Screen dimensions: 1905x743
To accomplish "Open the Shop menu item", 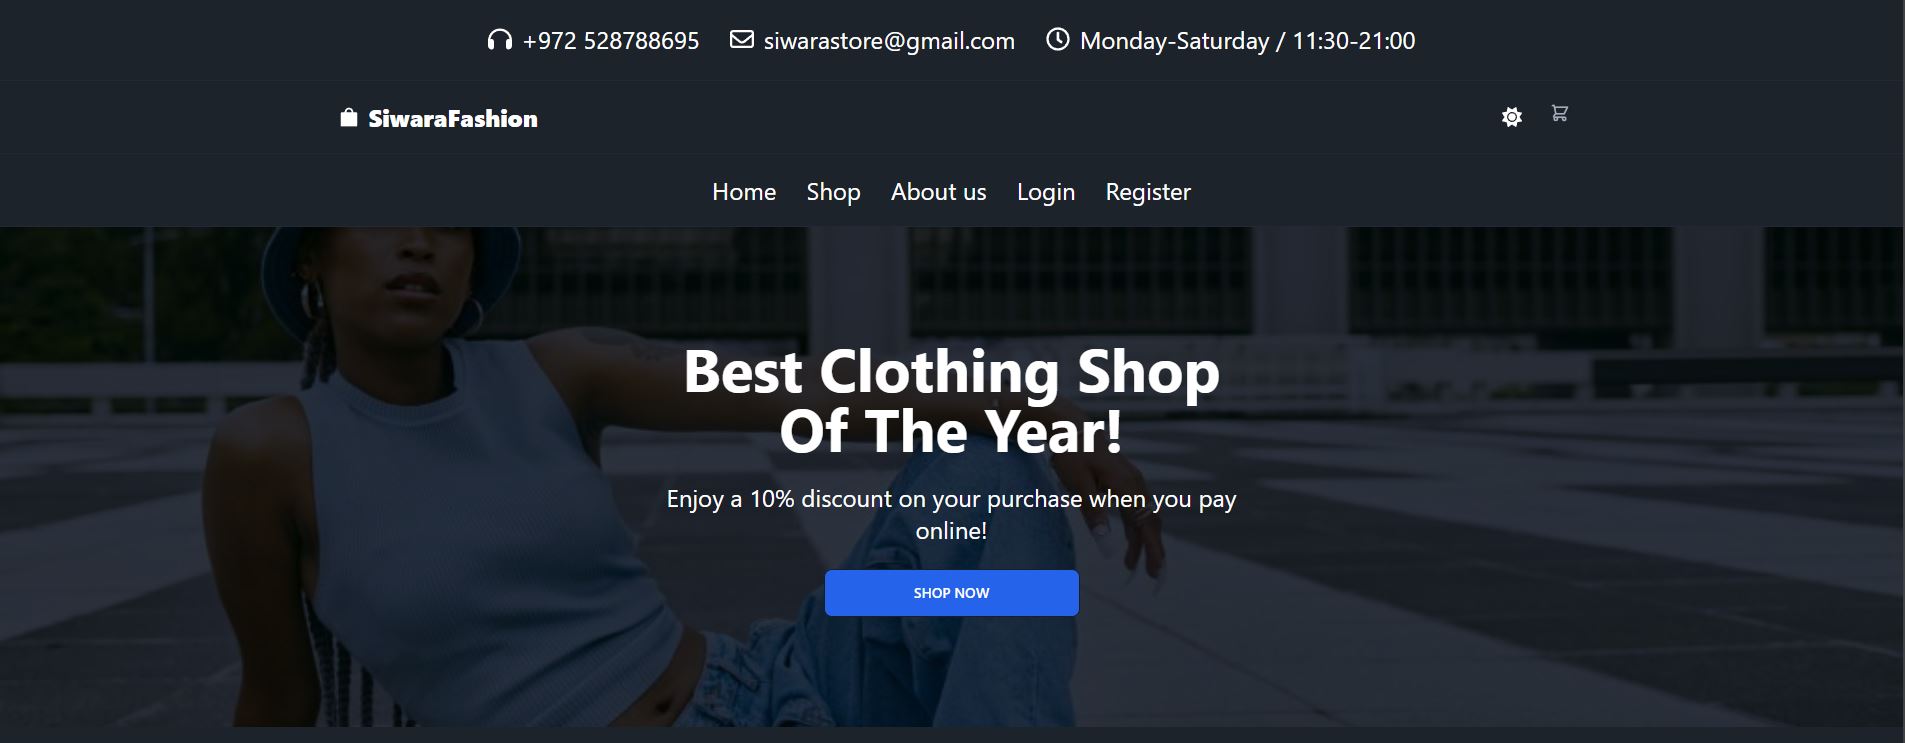I will click(834, 192).
